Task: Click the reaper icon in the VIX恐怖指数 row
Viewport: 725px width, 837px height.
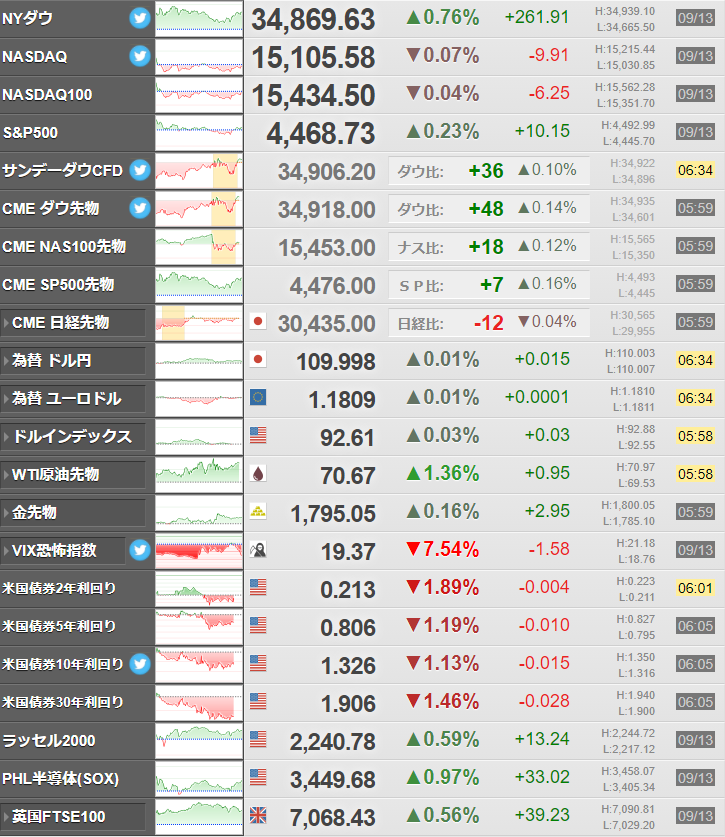Action: [258, 550]
